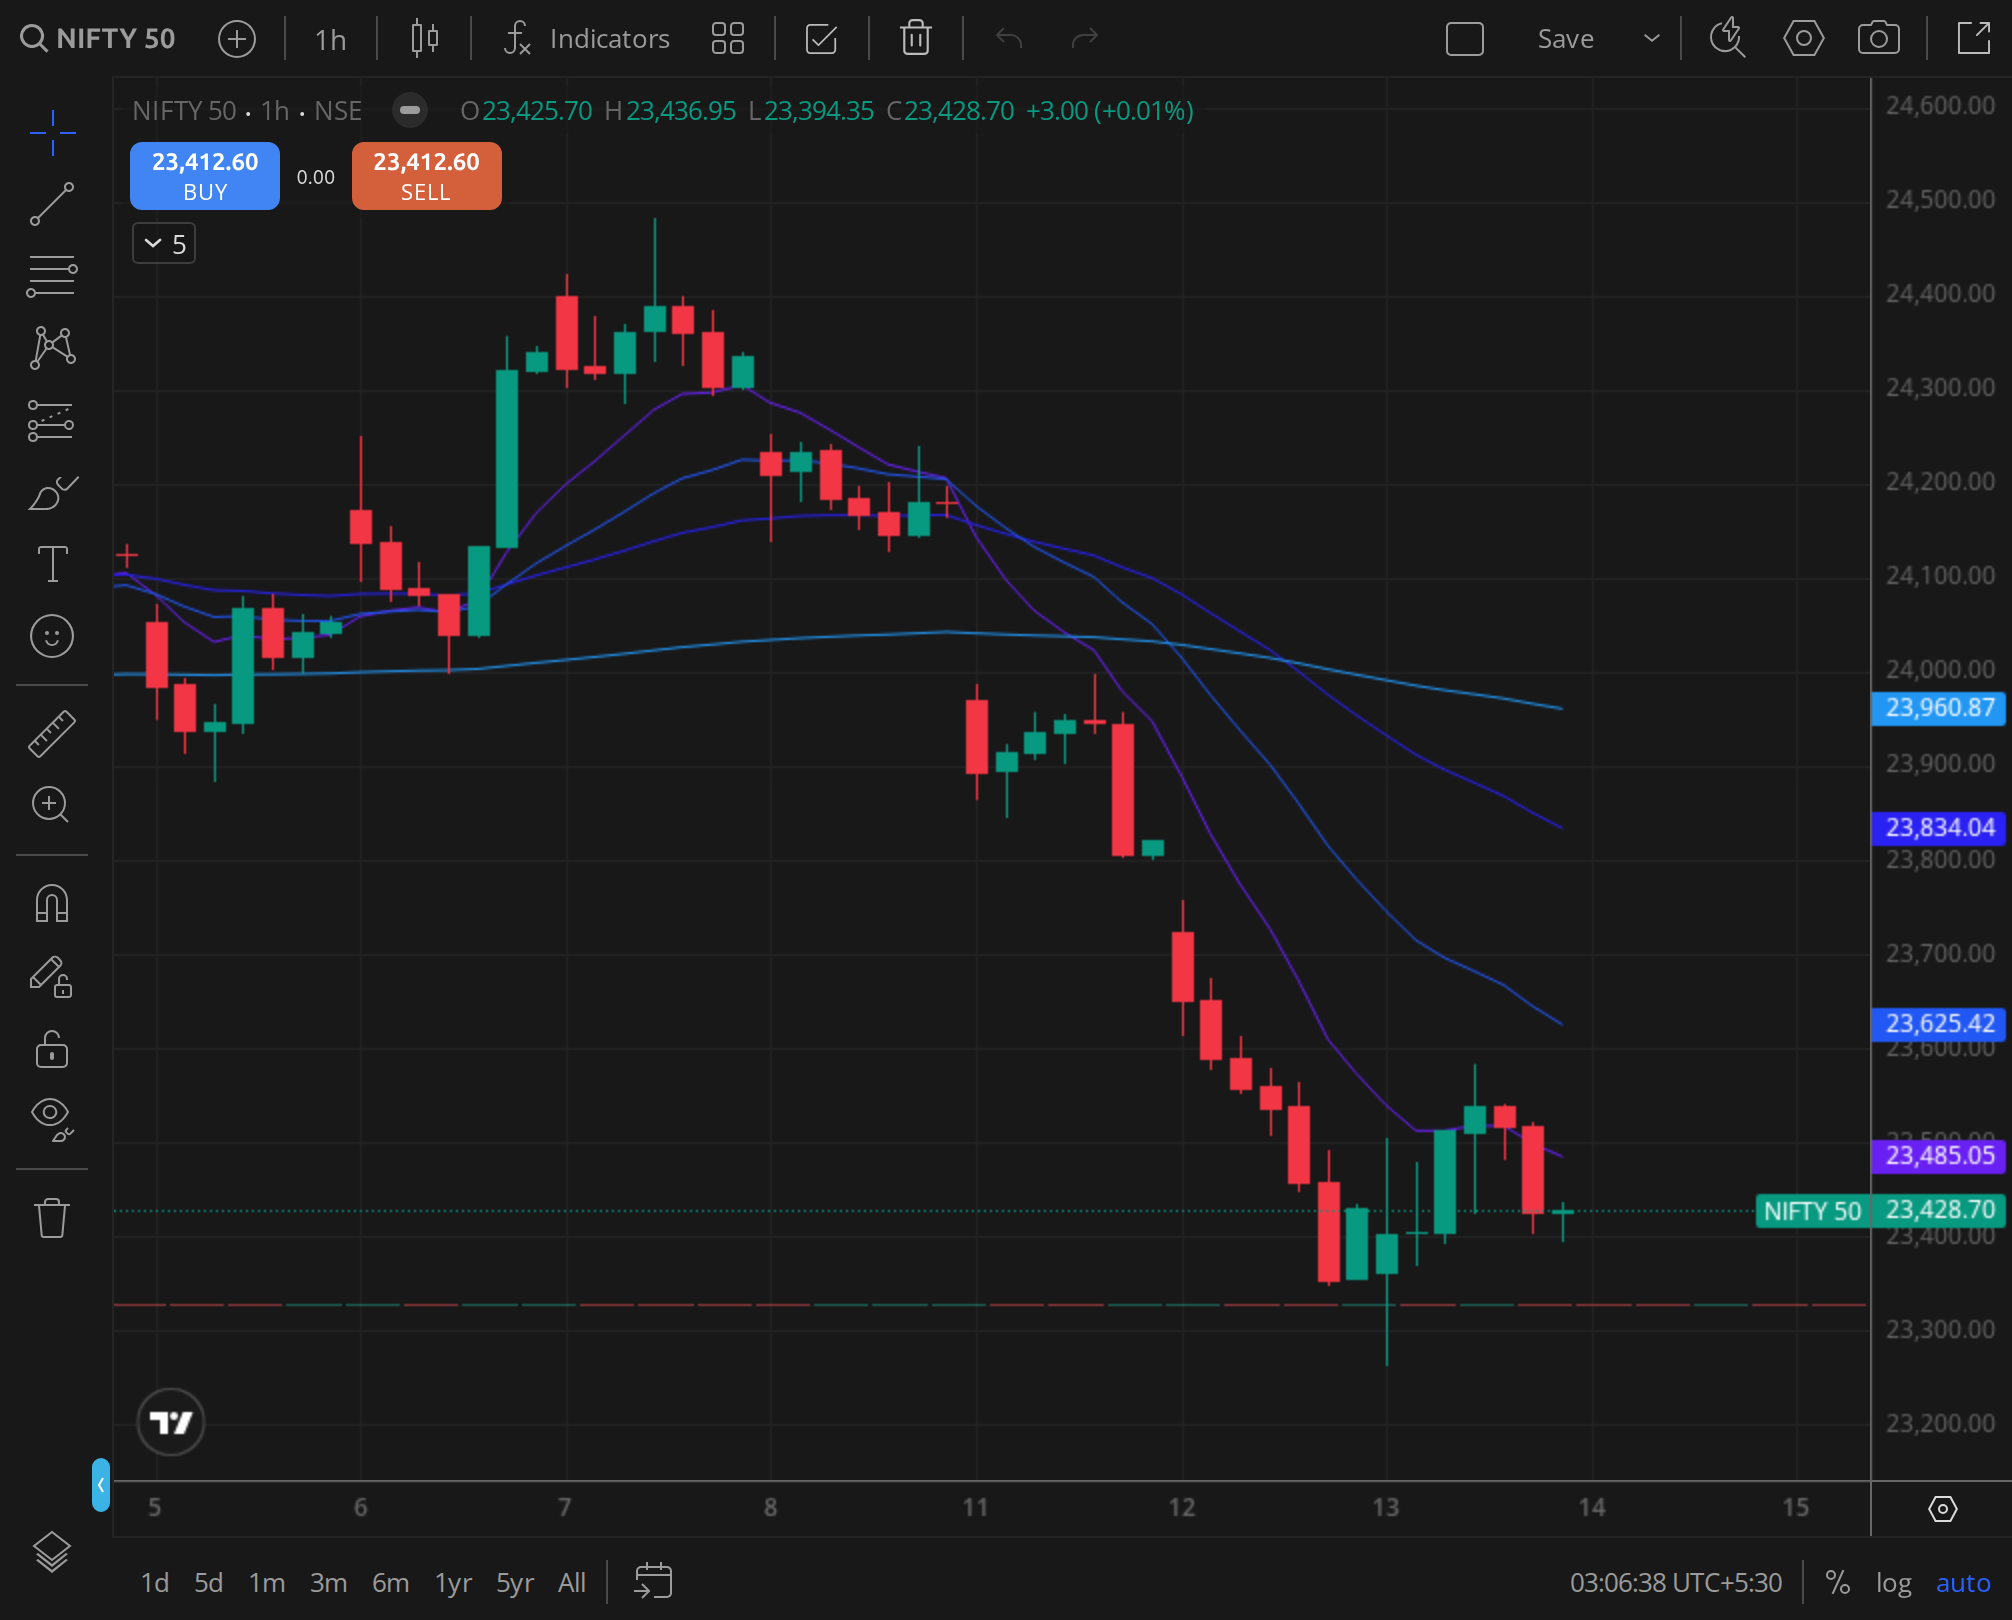
Task: Click the Save button
Action: (x=1566, y=39)
